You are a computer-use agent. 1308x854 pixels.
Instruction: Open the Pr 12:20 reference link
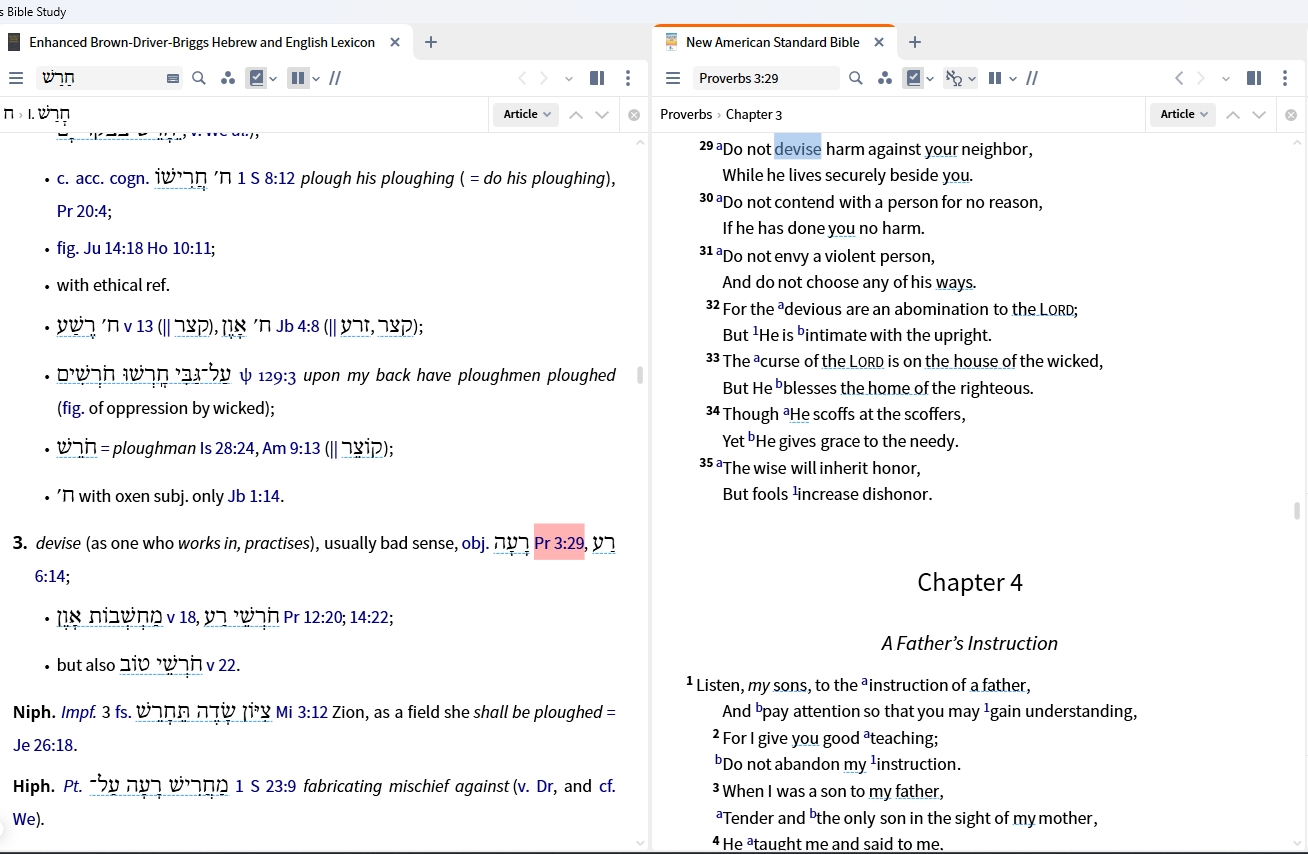pos(313,617)
